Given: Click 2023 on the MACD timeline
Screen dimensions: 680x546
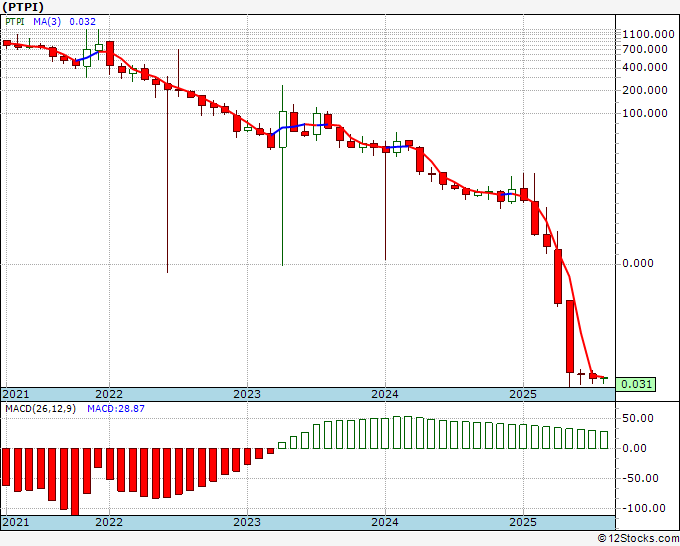Looking at the screenshot, I should pos(247,522).
